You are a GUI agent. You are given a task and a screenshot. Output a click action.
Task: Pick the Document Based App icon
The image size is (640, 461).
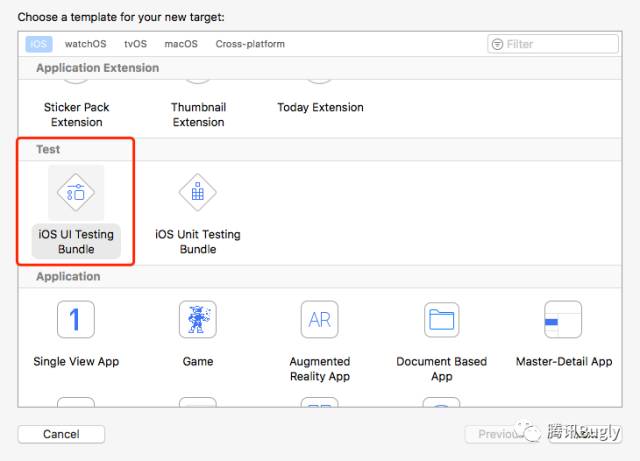pyautogui.click(x=442, y=319)
